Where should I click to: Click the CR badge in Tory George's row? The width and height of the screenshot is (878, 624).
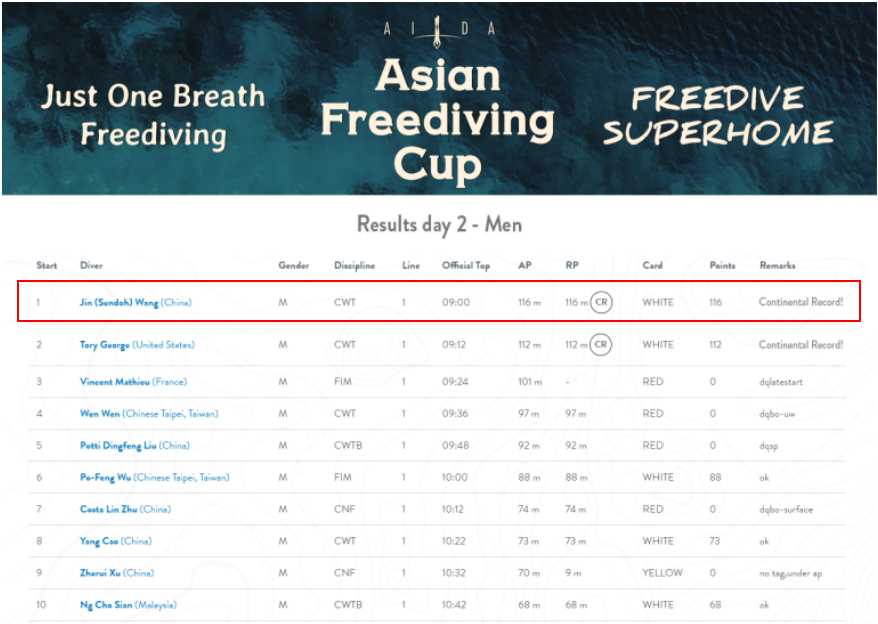(x=600, y=345)
